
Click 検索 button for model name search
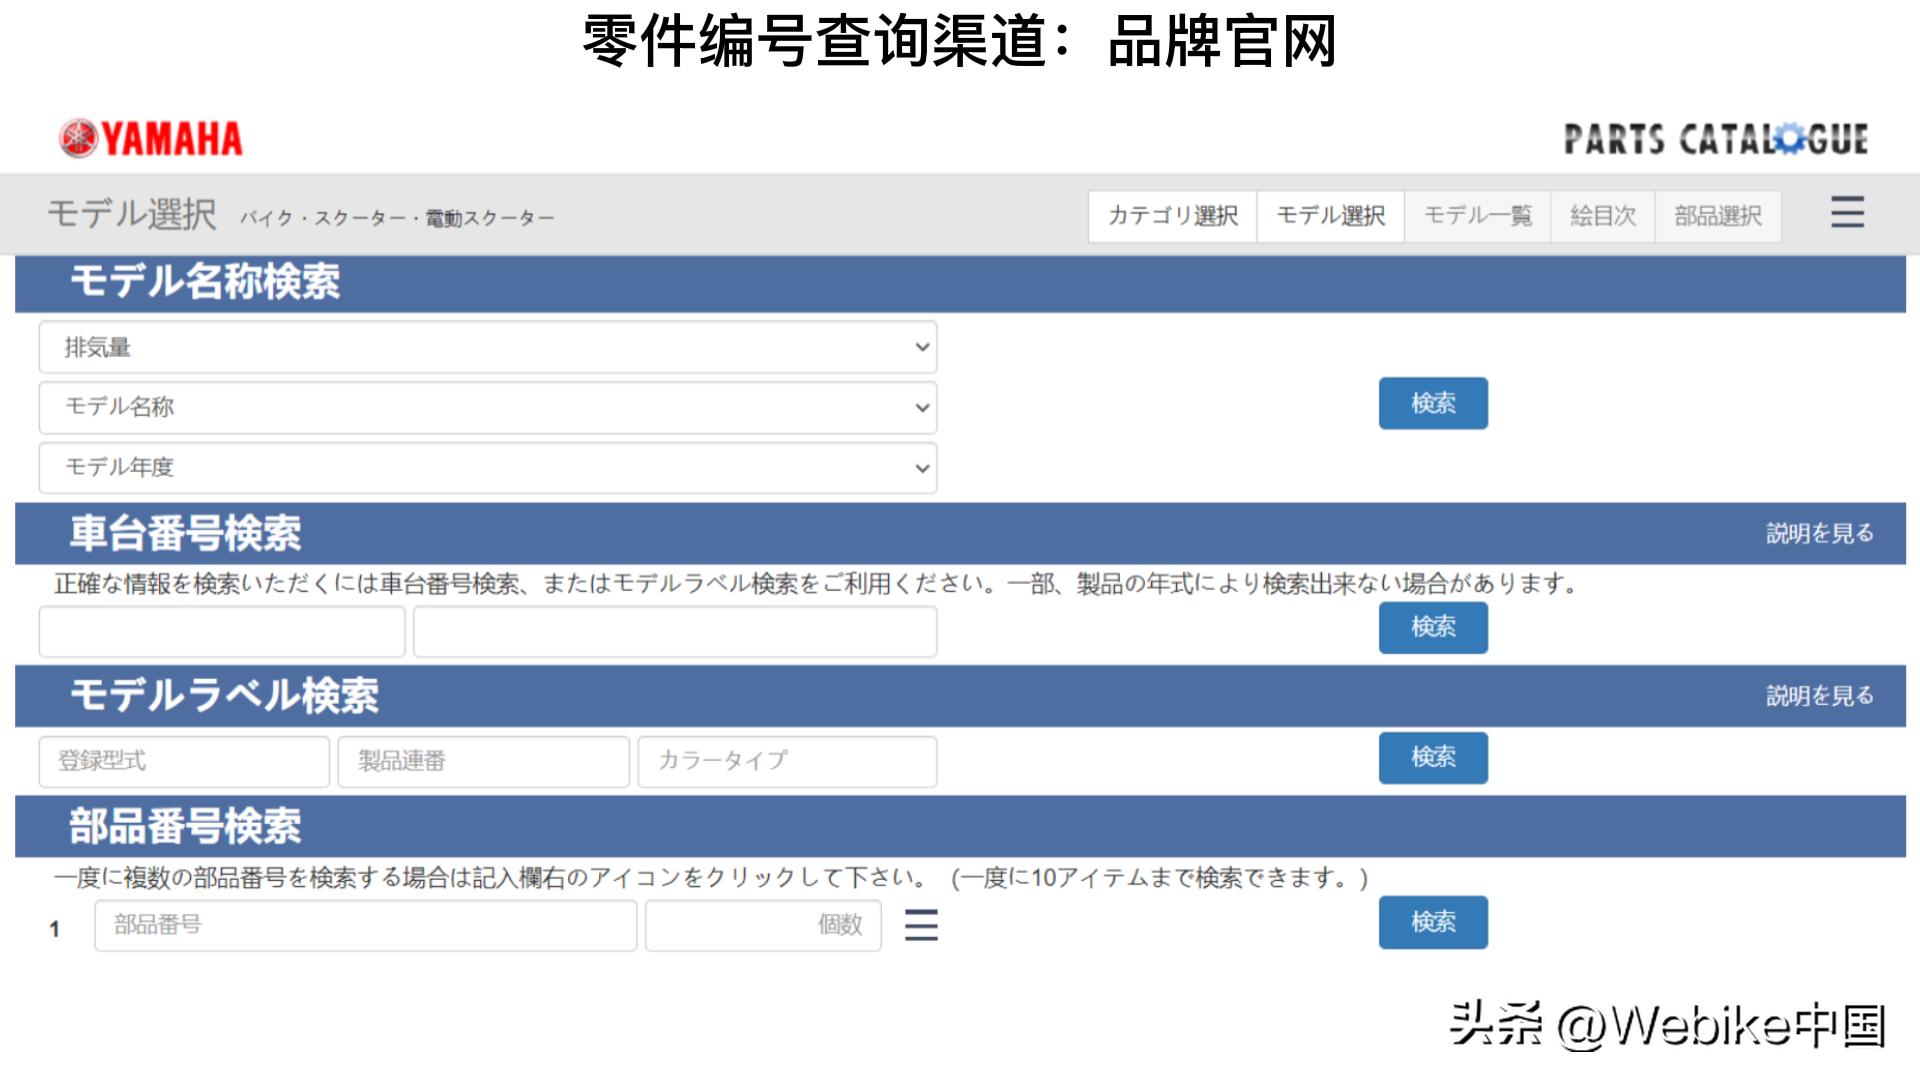coord(1433,403)
